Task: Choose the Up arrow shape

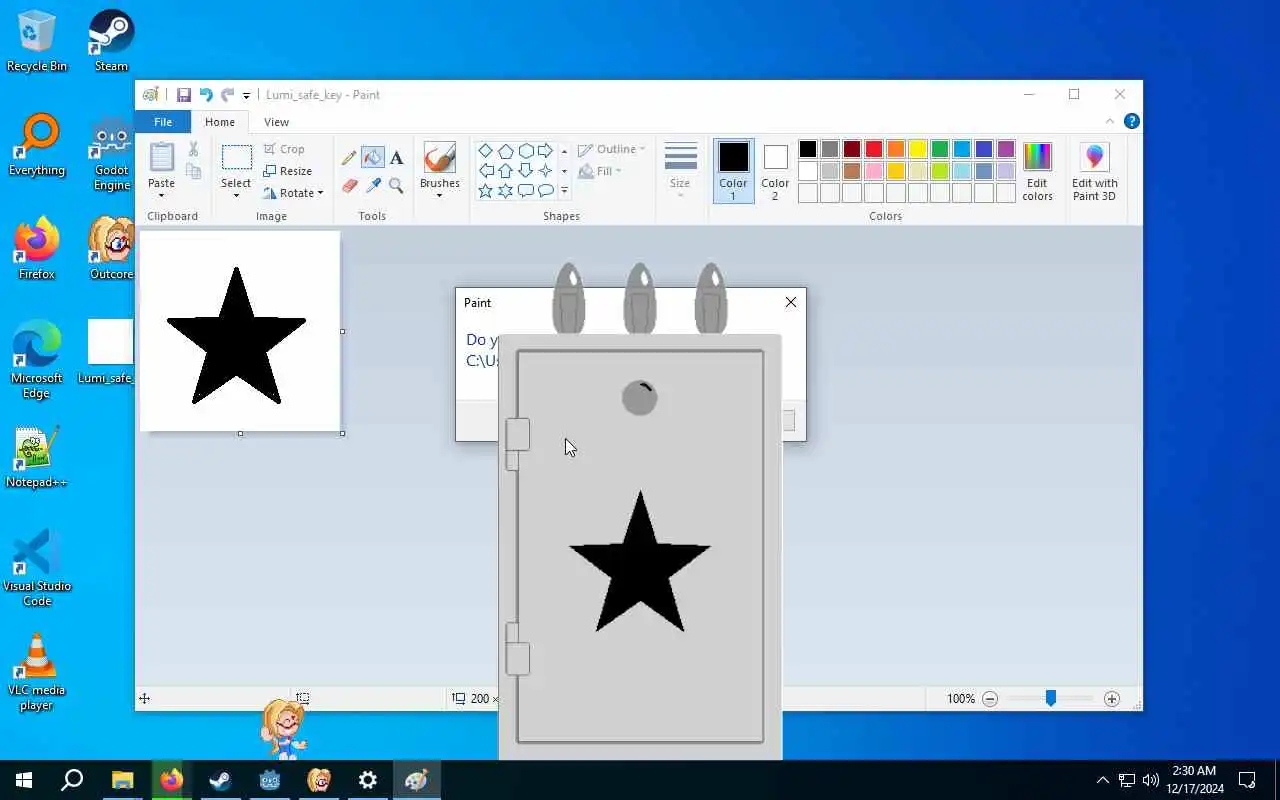Action: 505,171
